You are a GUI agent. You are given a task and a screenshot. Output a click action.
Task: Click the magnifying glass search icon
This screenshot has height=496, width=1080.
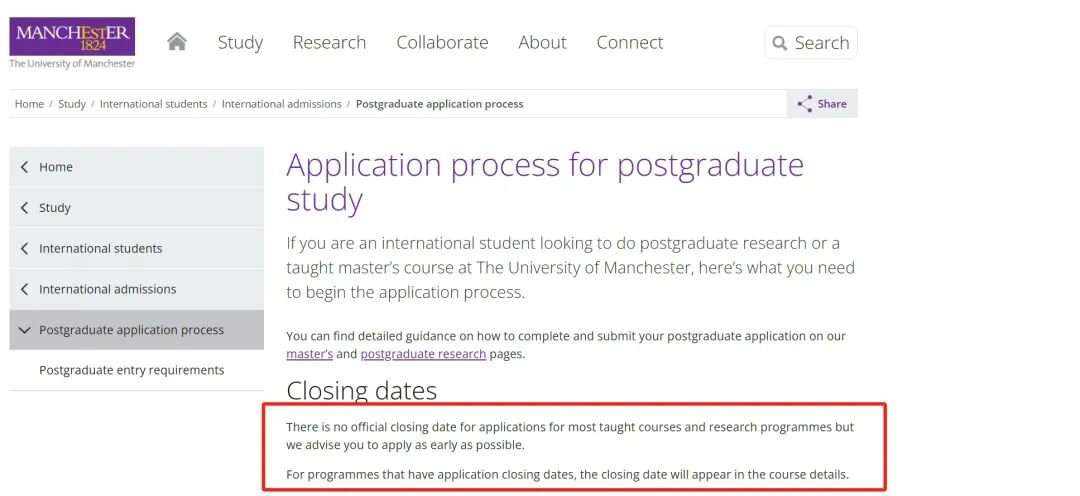pos(779,43)
